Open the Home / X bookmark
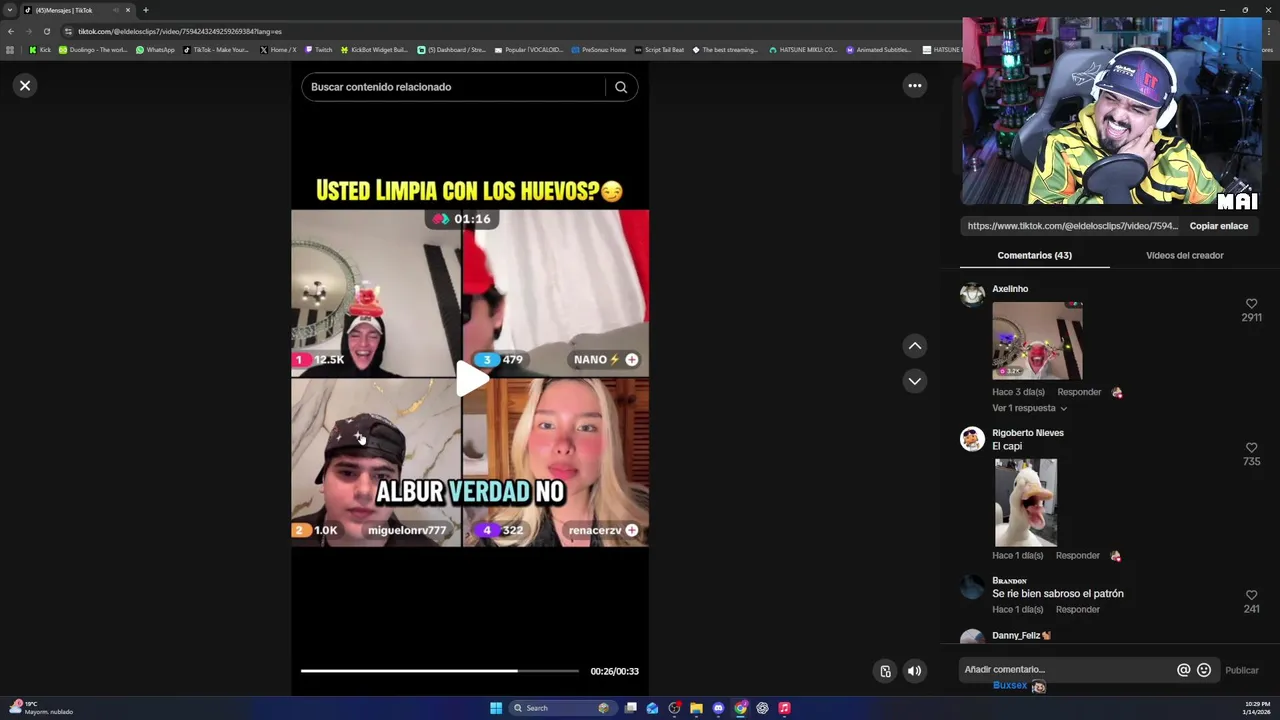Screen dimensions: 1280x720 pyautogui.click(x=278, y=49)
